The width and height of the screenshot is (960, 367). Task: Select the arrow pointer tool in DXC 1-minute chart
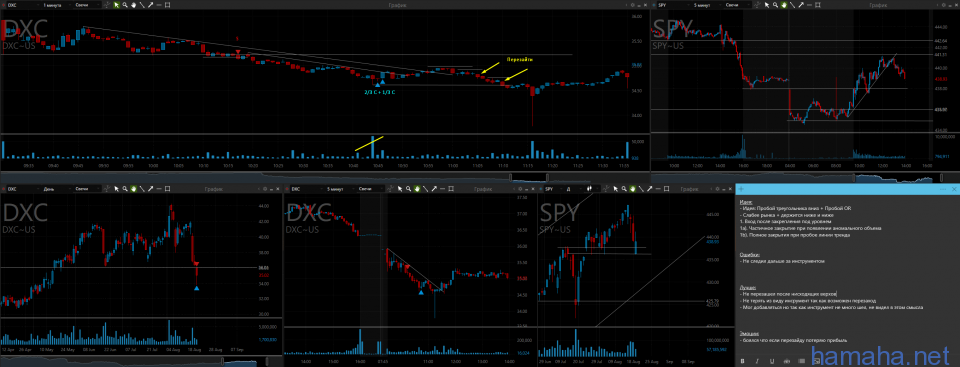click(116, 5)
